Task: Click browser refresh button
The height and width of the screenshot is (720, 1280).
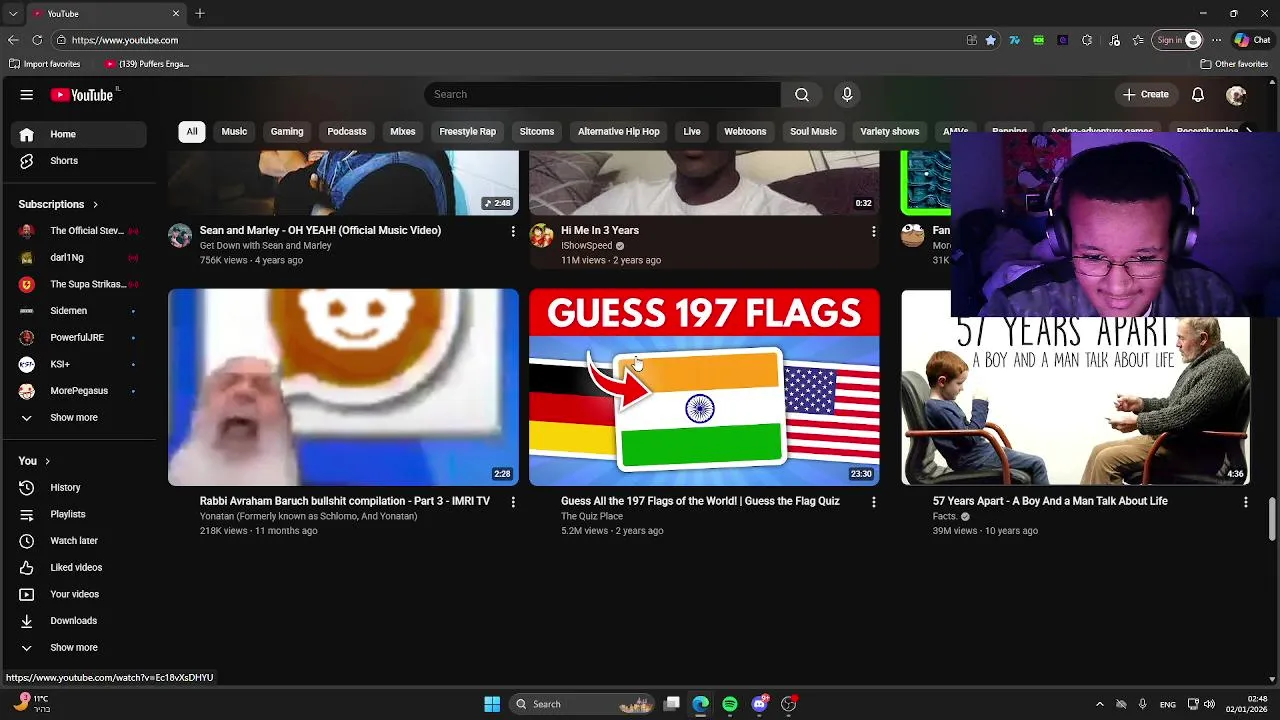Action: coord(37,40)
